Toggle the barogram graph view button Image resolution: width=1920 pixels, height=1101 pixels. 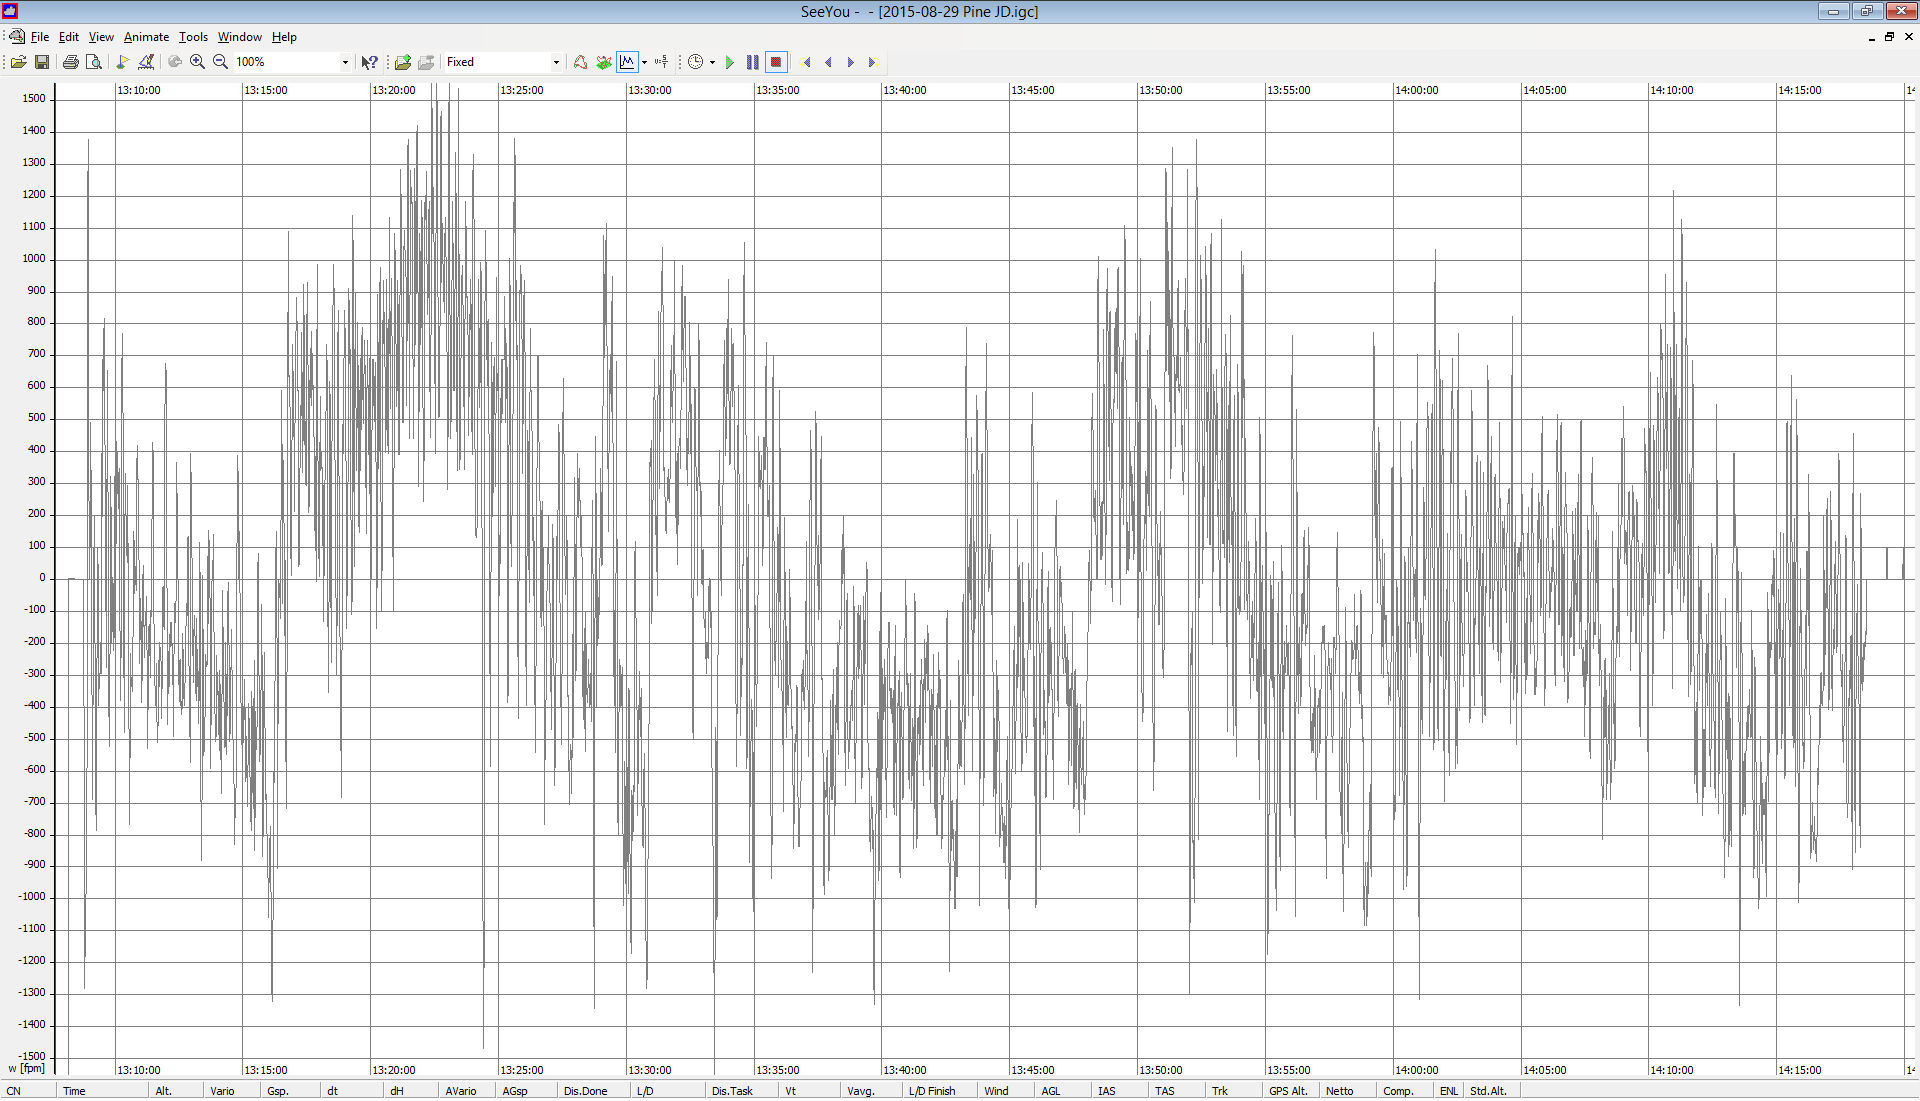tap(627, 62)
